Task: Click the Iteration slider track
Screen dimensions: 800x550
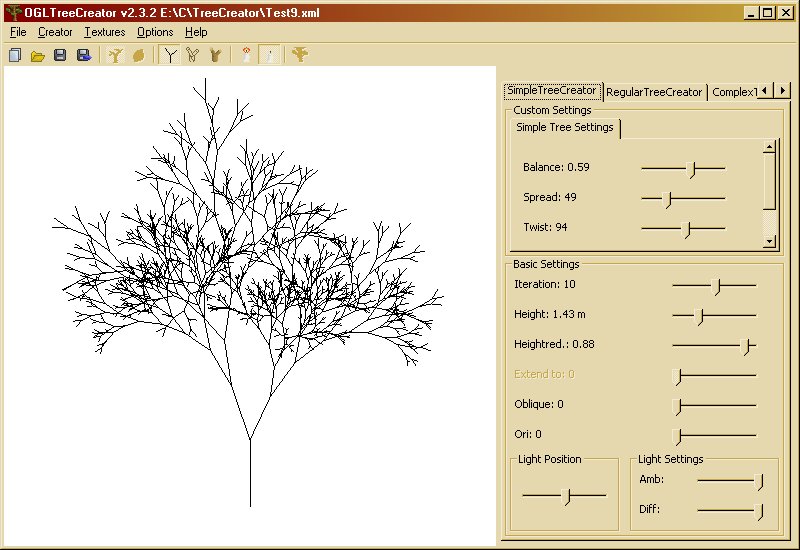Action: (714, 285)
